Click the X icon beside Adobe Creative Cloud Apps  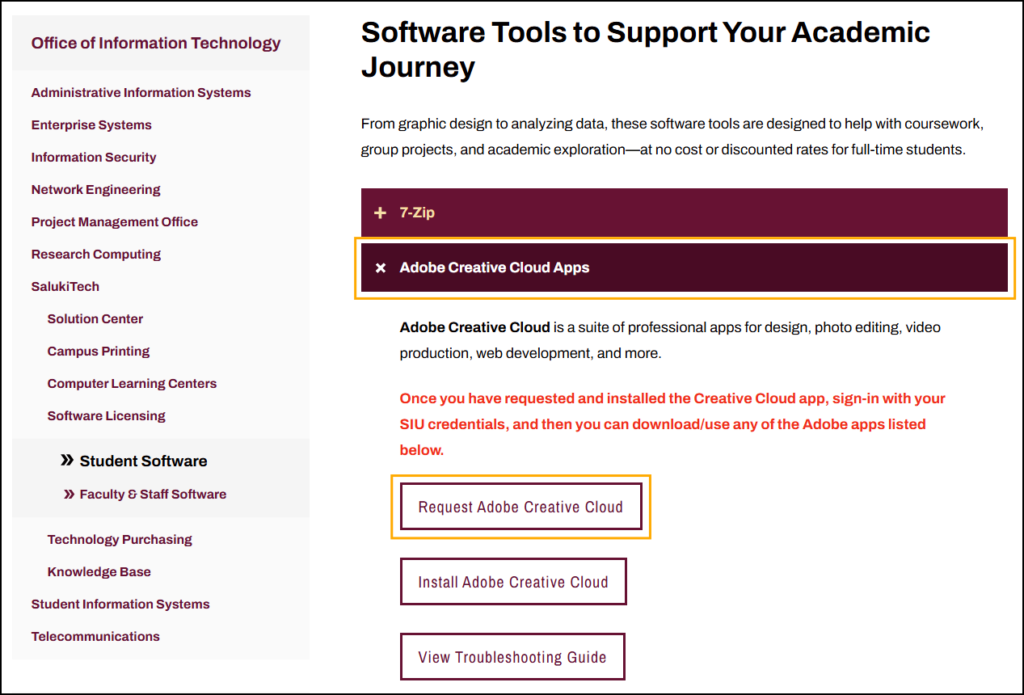[380, 268]
